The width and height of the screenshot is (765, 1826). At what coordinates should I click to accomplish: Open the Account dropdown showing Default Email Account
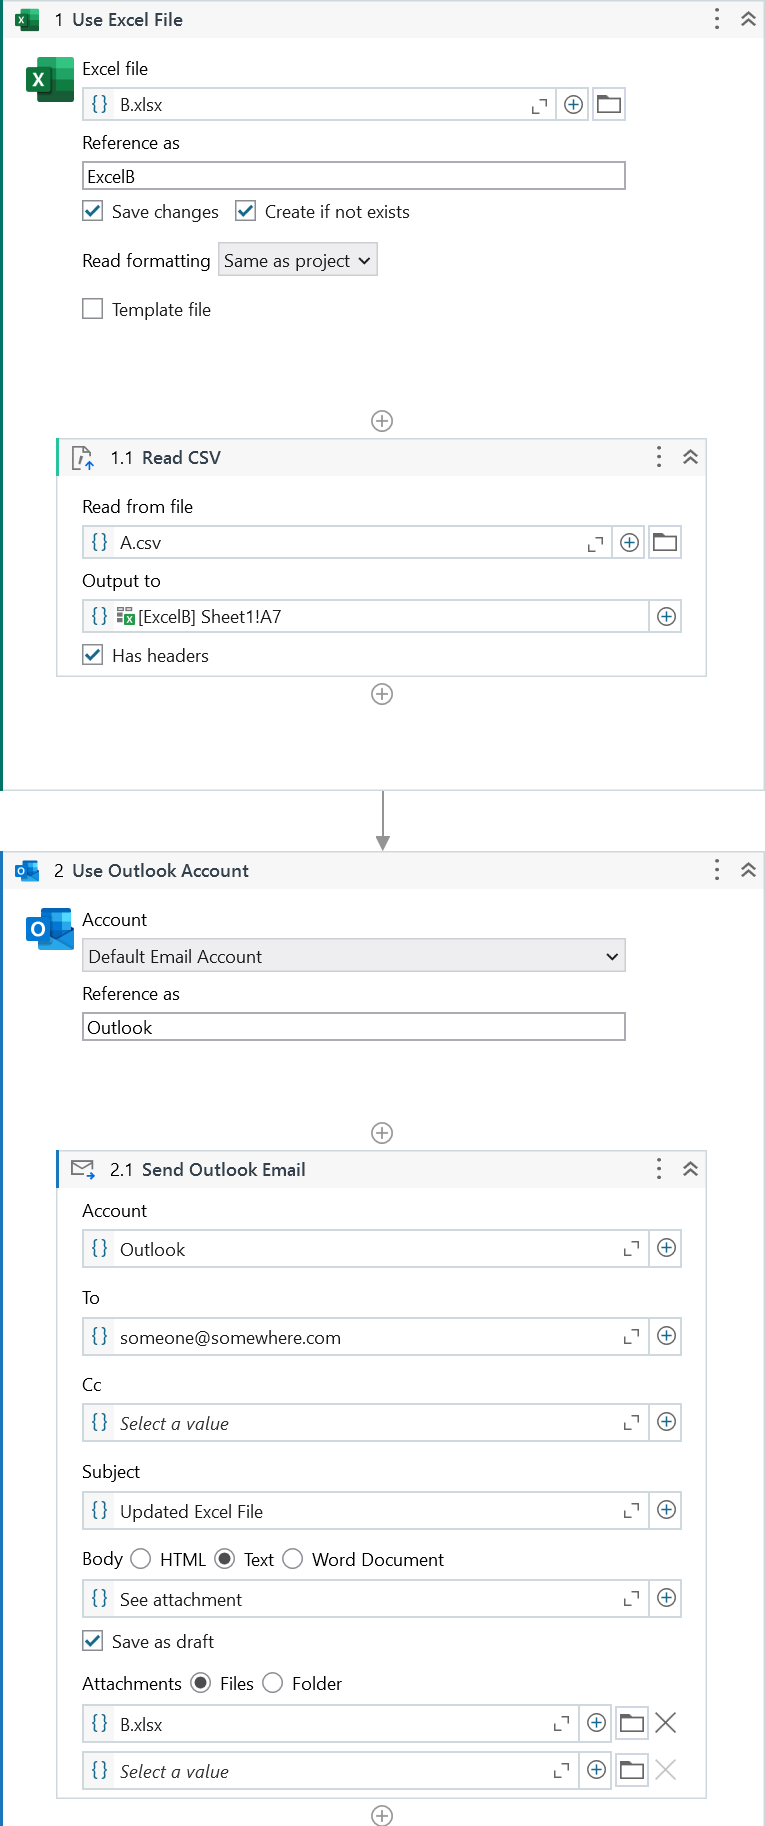coord(353,955)
